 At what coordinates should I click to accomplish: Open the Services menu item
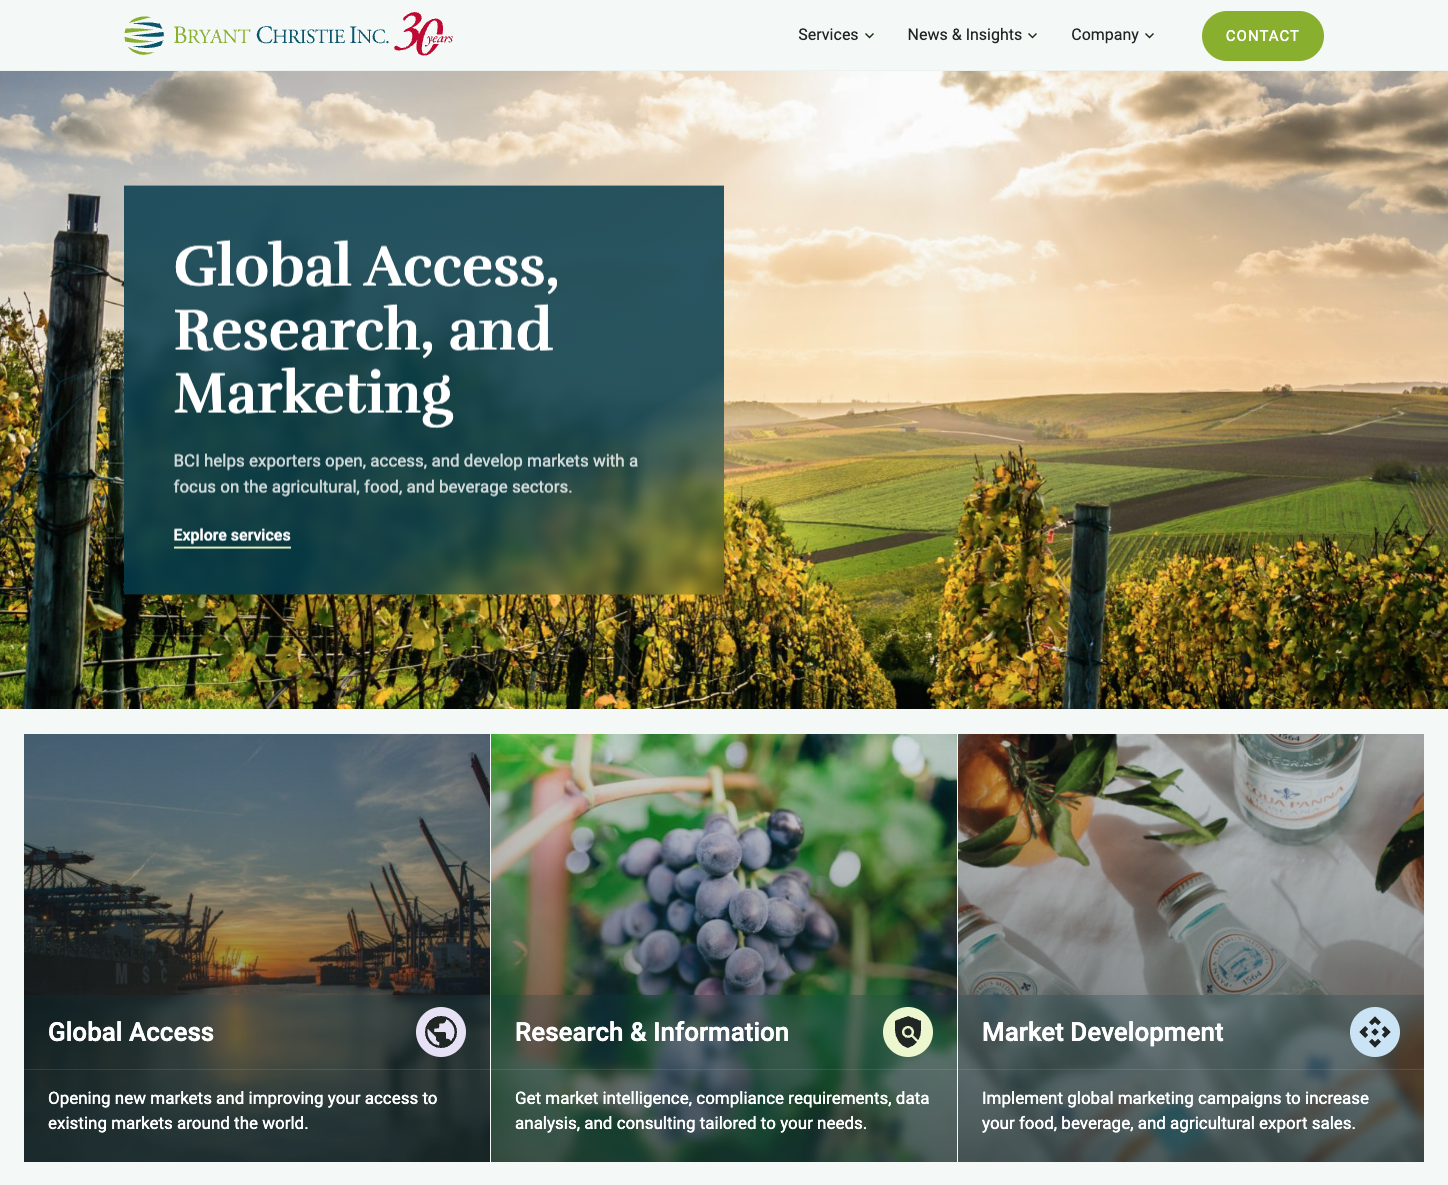828,35
